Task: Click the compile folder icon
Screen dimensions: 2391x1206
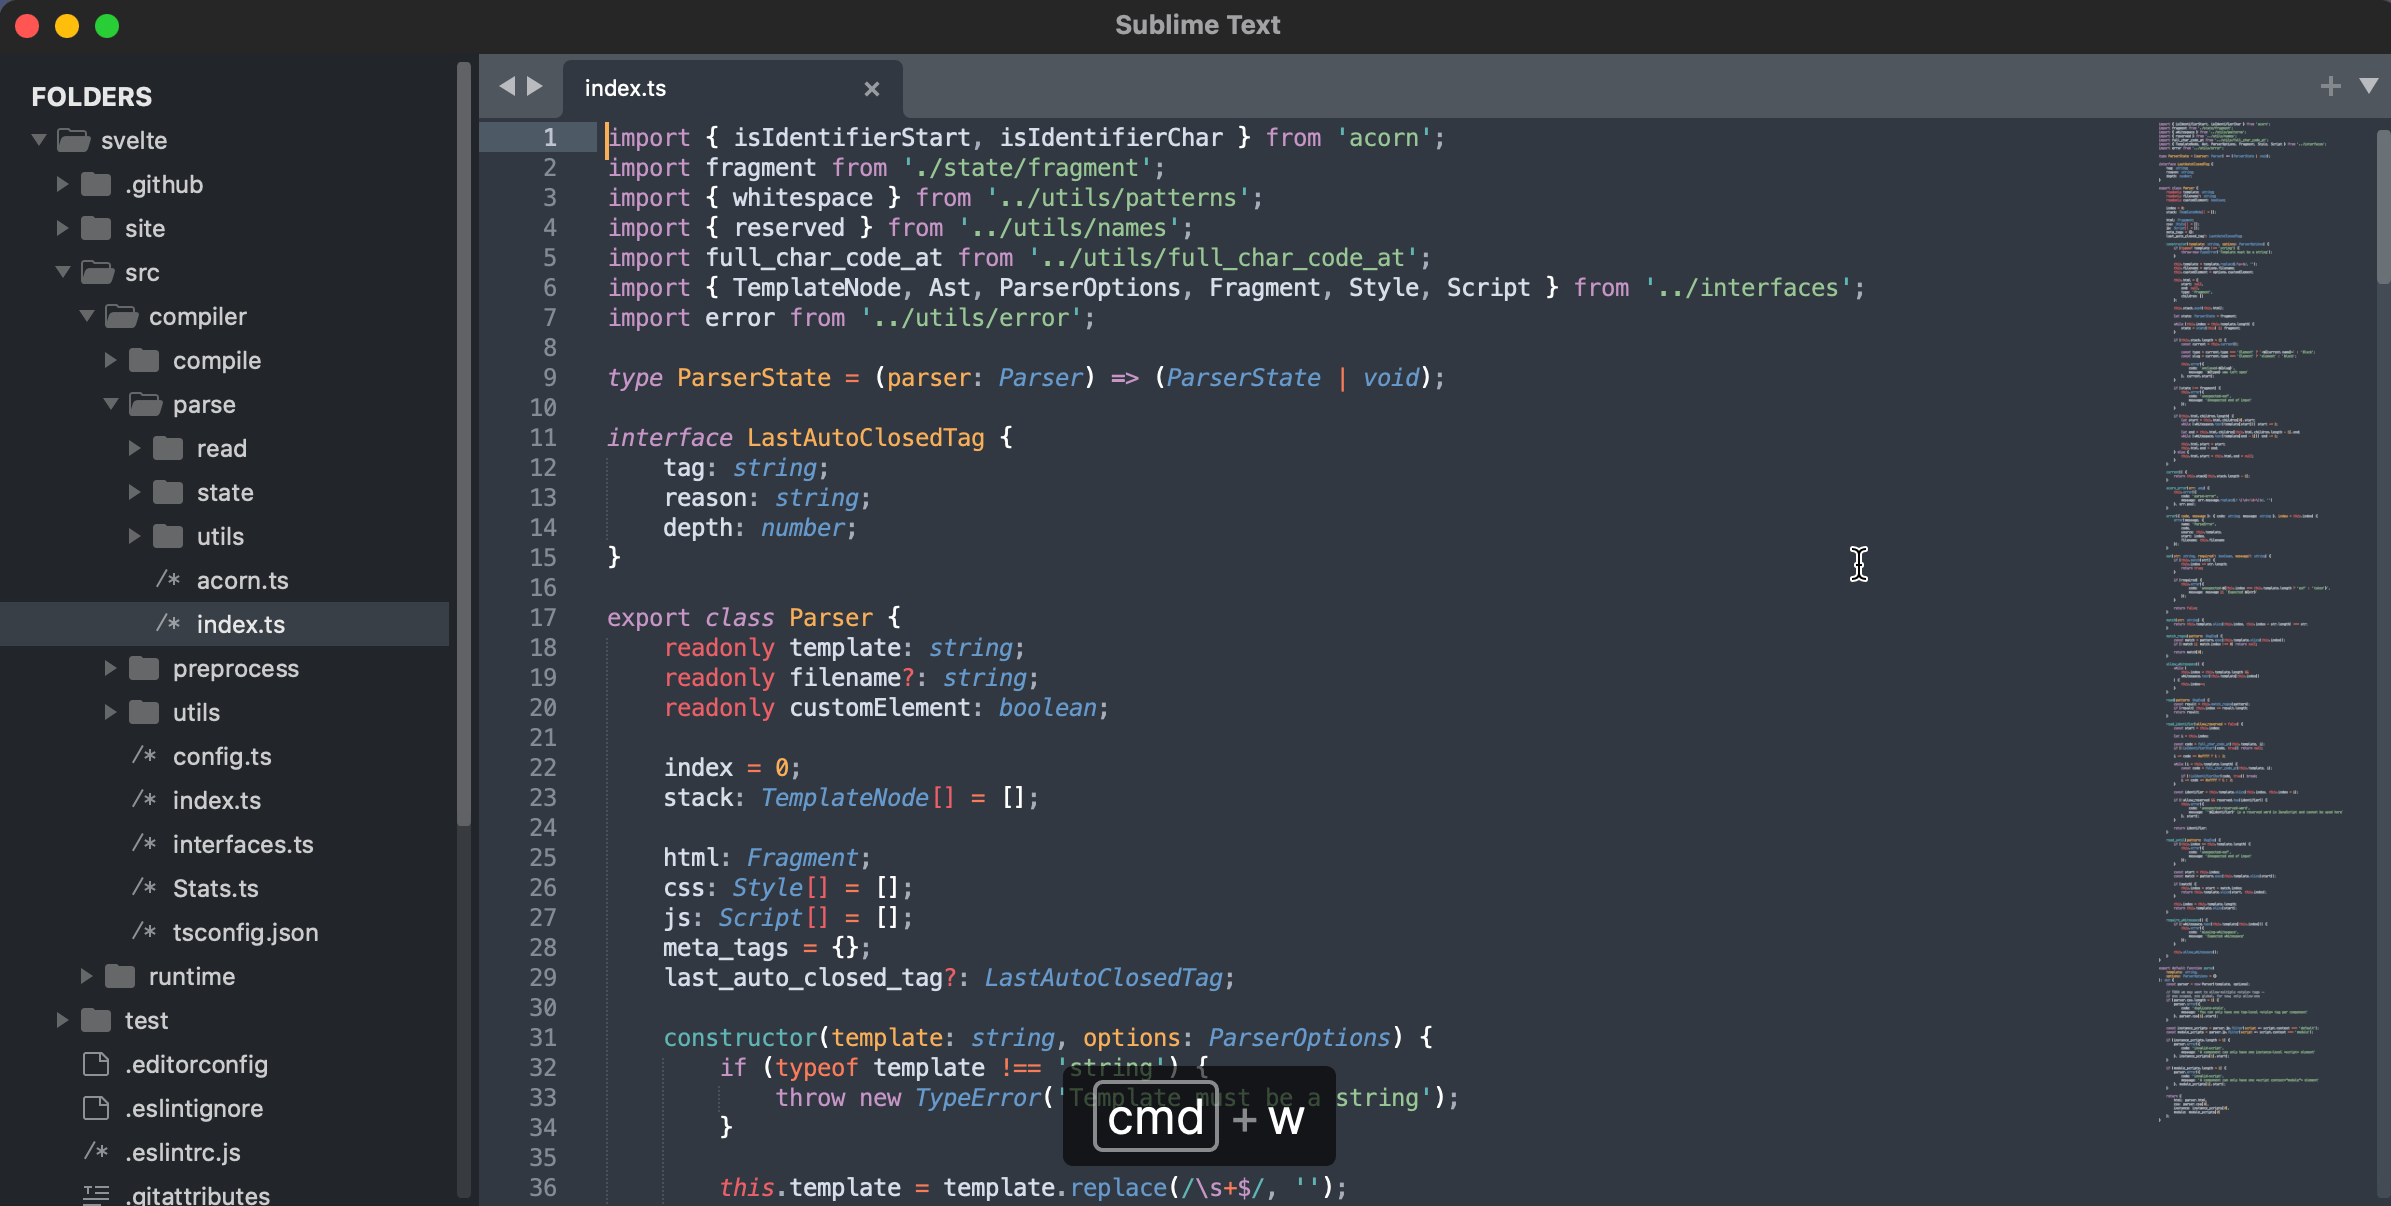Action: point(144,360)
